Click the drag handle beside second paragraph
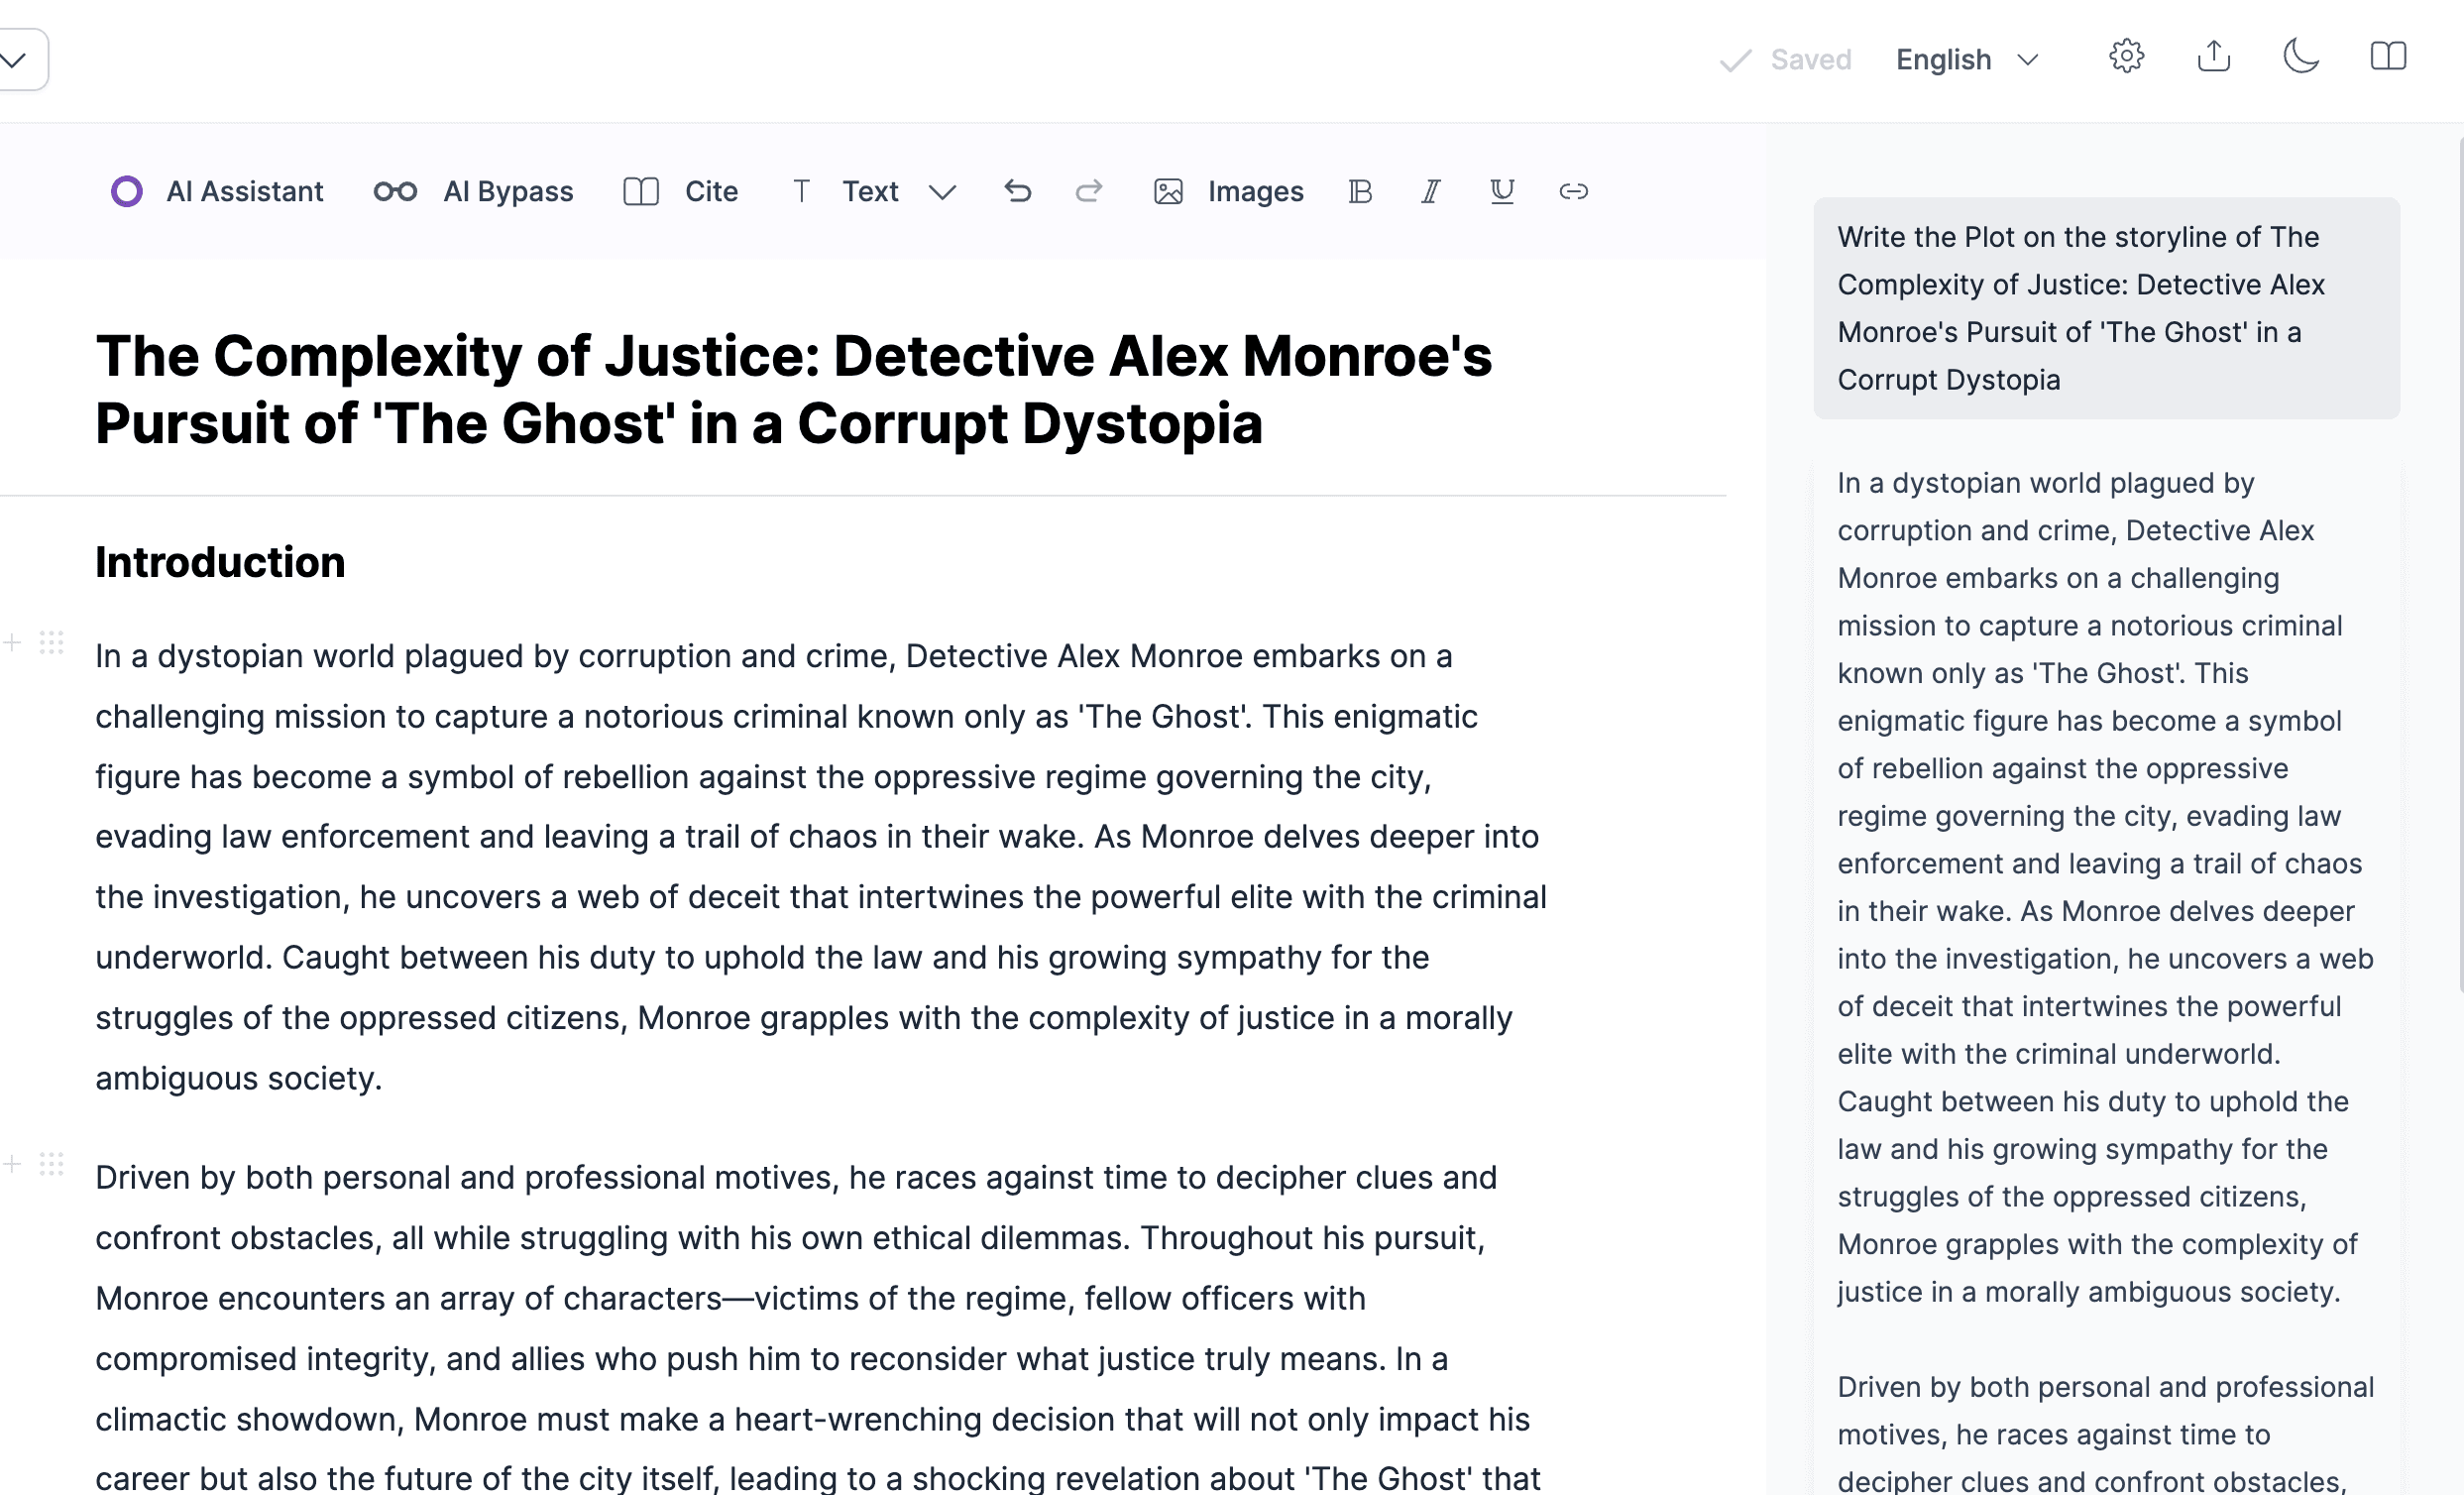 tap(52, 1163)
